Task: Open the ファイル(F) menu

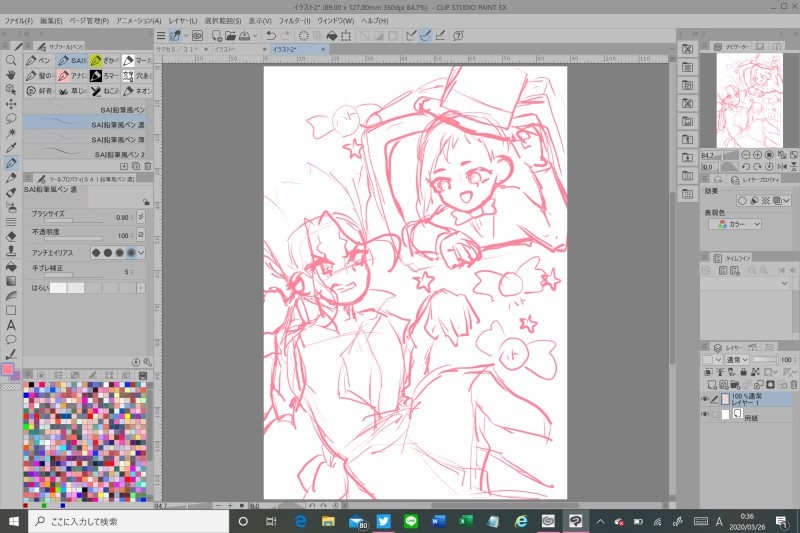Action: point(18,21)
